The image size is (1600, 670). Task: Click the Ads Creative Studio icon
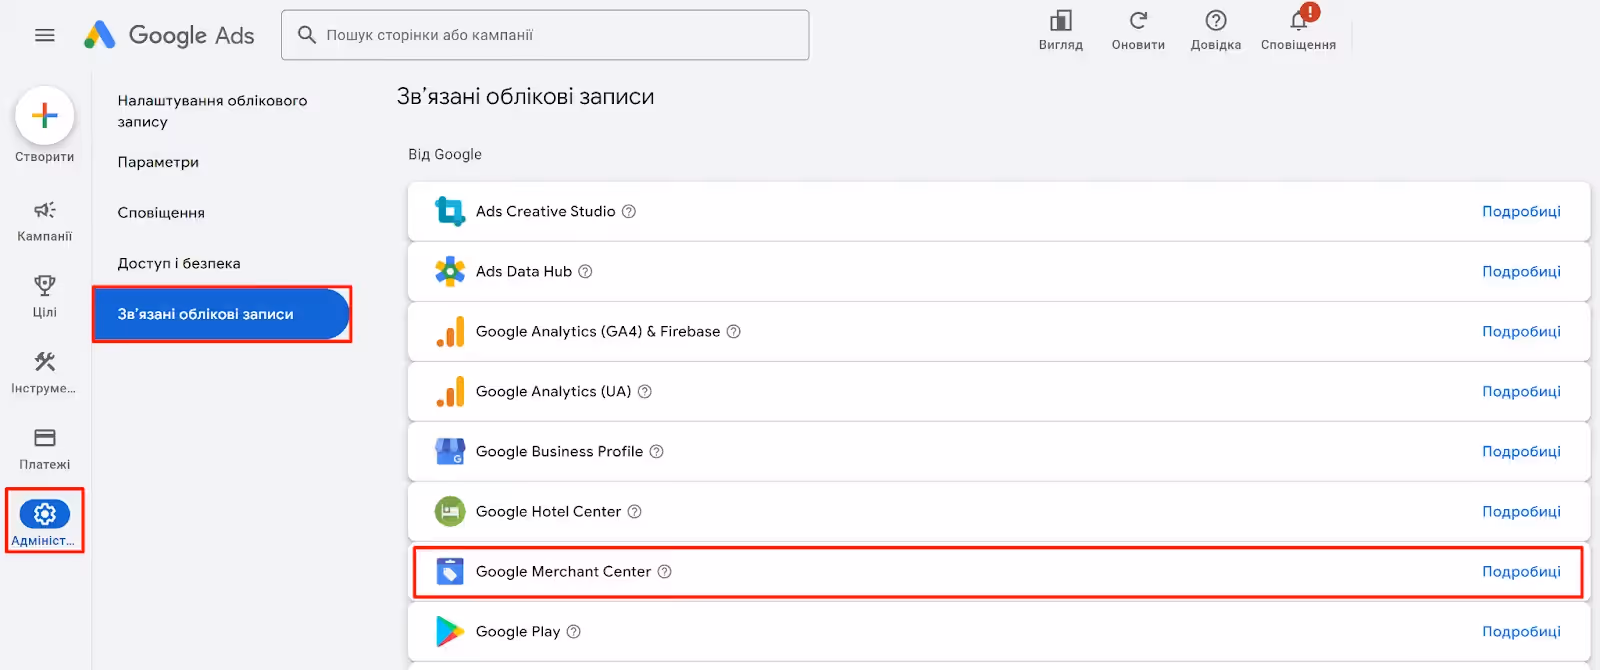(450, 211)
